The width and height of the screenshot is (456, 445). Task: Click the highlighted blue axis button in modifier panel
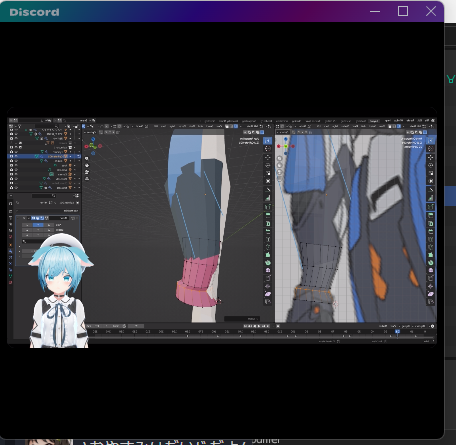38,225
